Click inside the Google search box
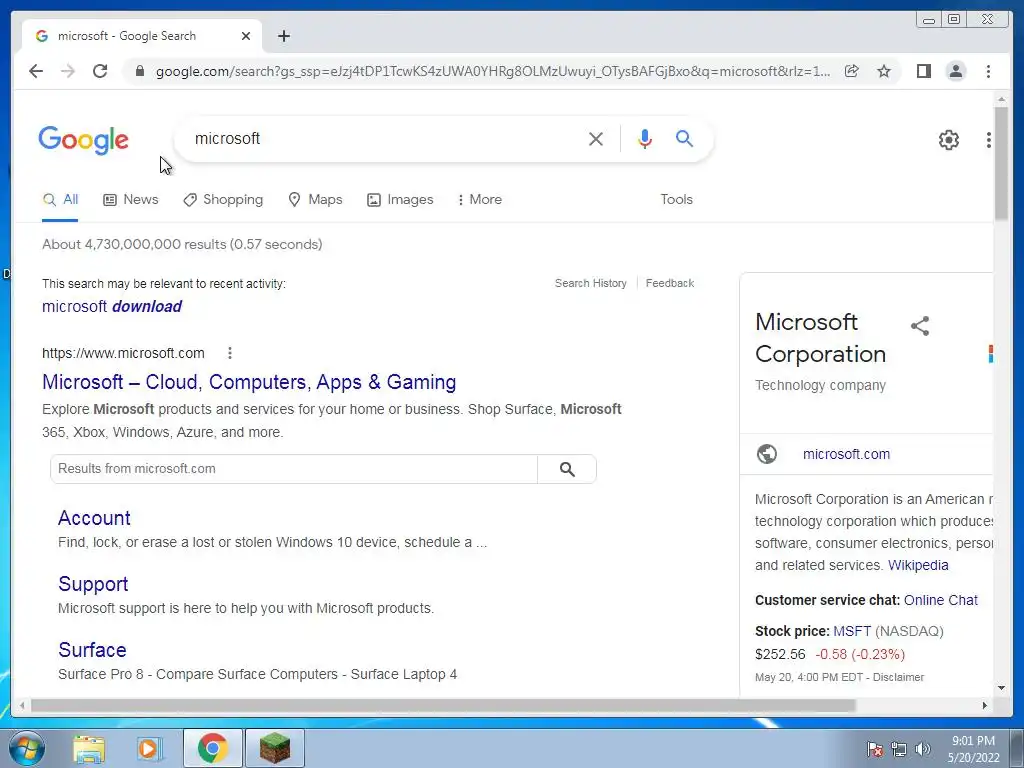 pos(385,138)
